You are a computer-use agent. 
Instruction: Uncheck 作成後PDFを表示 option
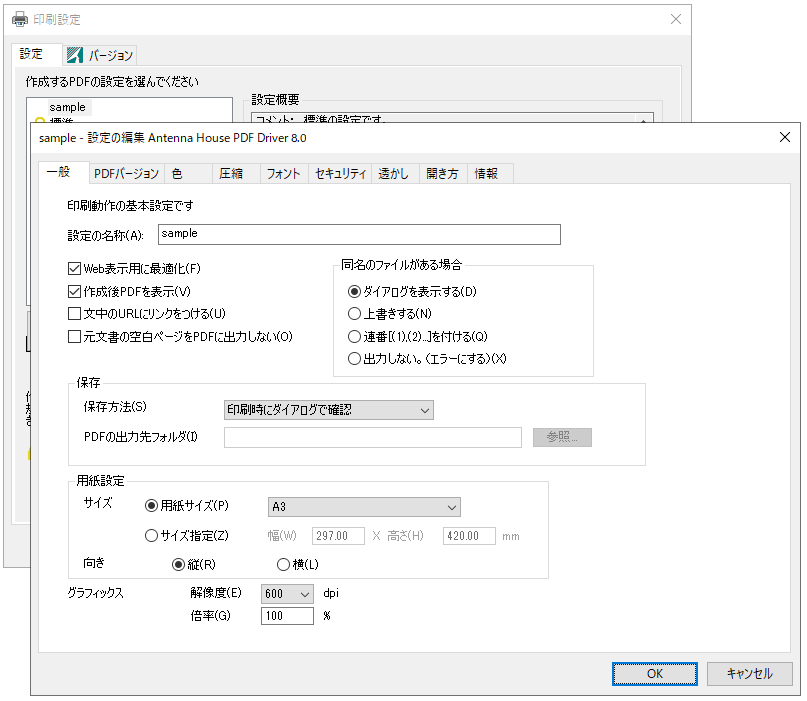click(74, 292)
